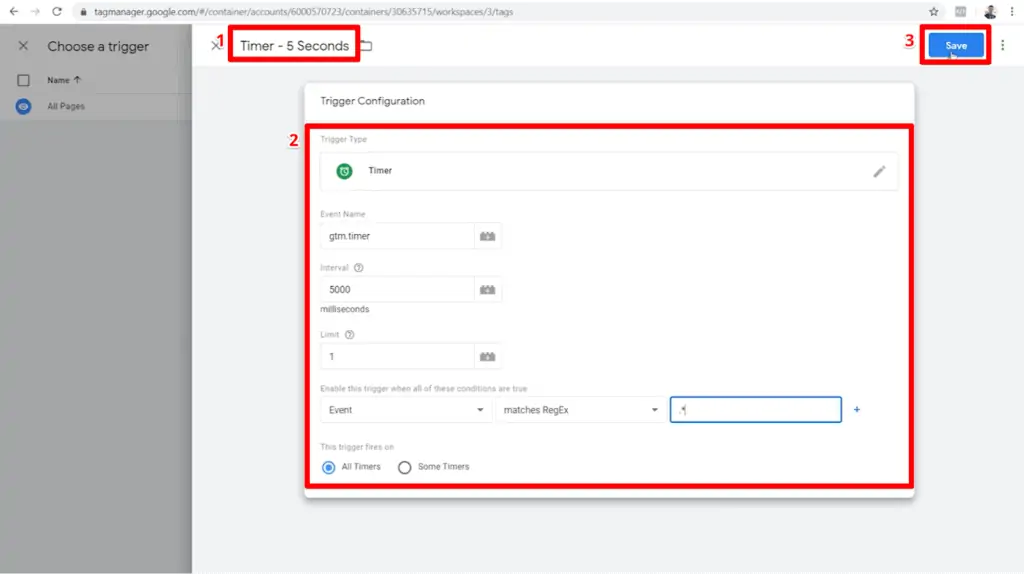
Task: Open variable picker beside Interval field
Action: point(487,289)
